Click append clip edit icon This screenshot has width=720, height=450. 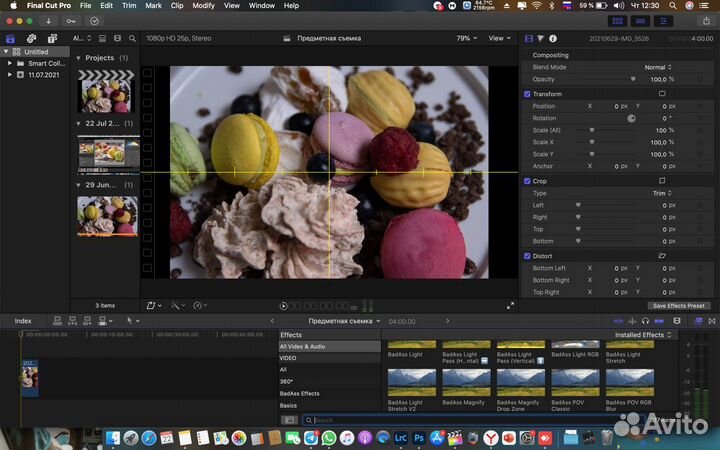(x=87, y=321)
